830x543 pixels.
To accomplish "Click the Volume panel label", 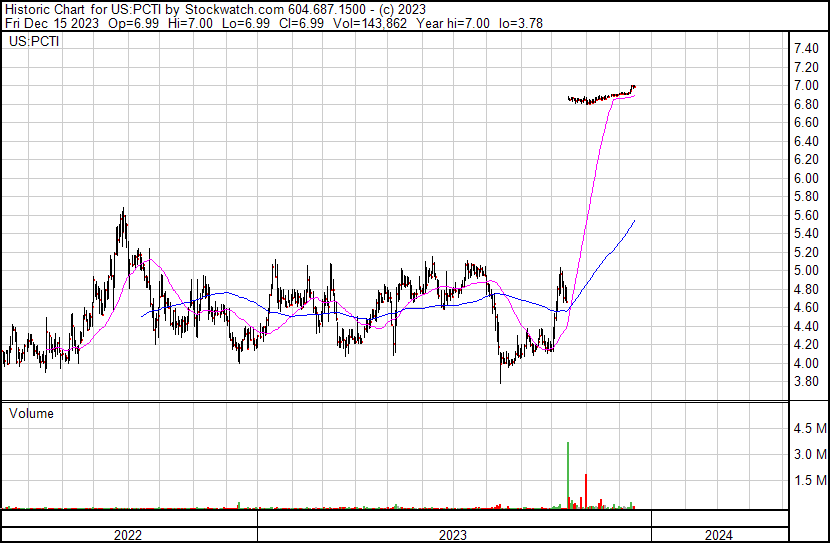I will click(31, 413).
